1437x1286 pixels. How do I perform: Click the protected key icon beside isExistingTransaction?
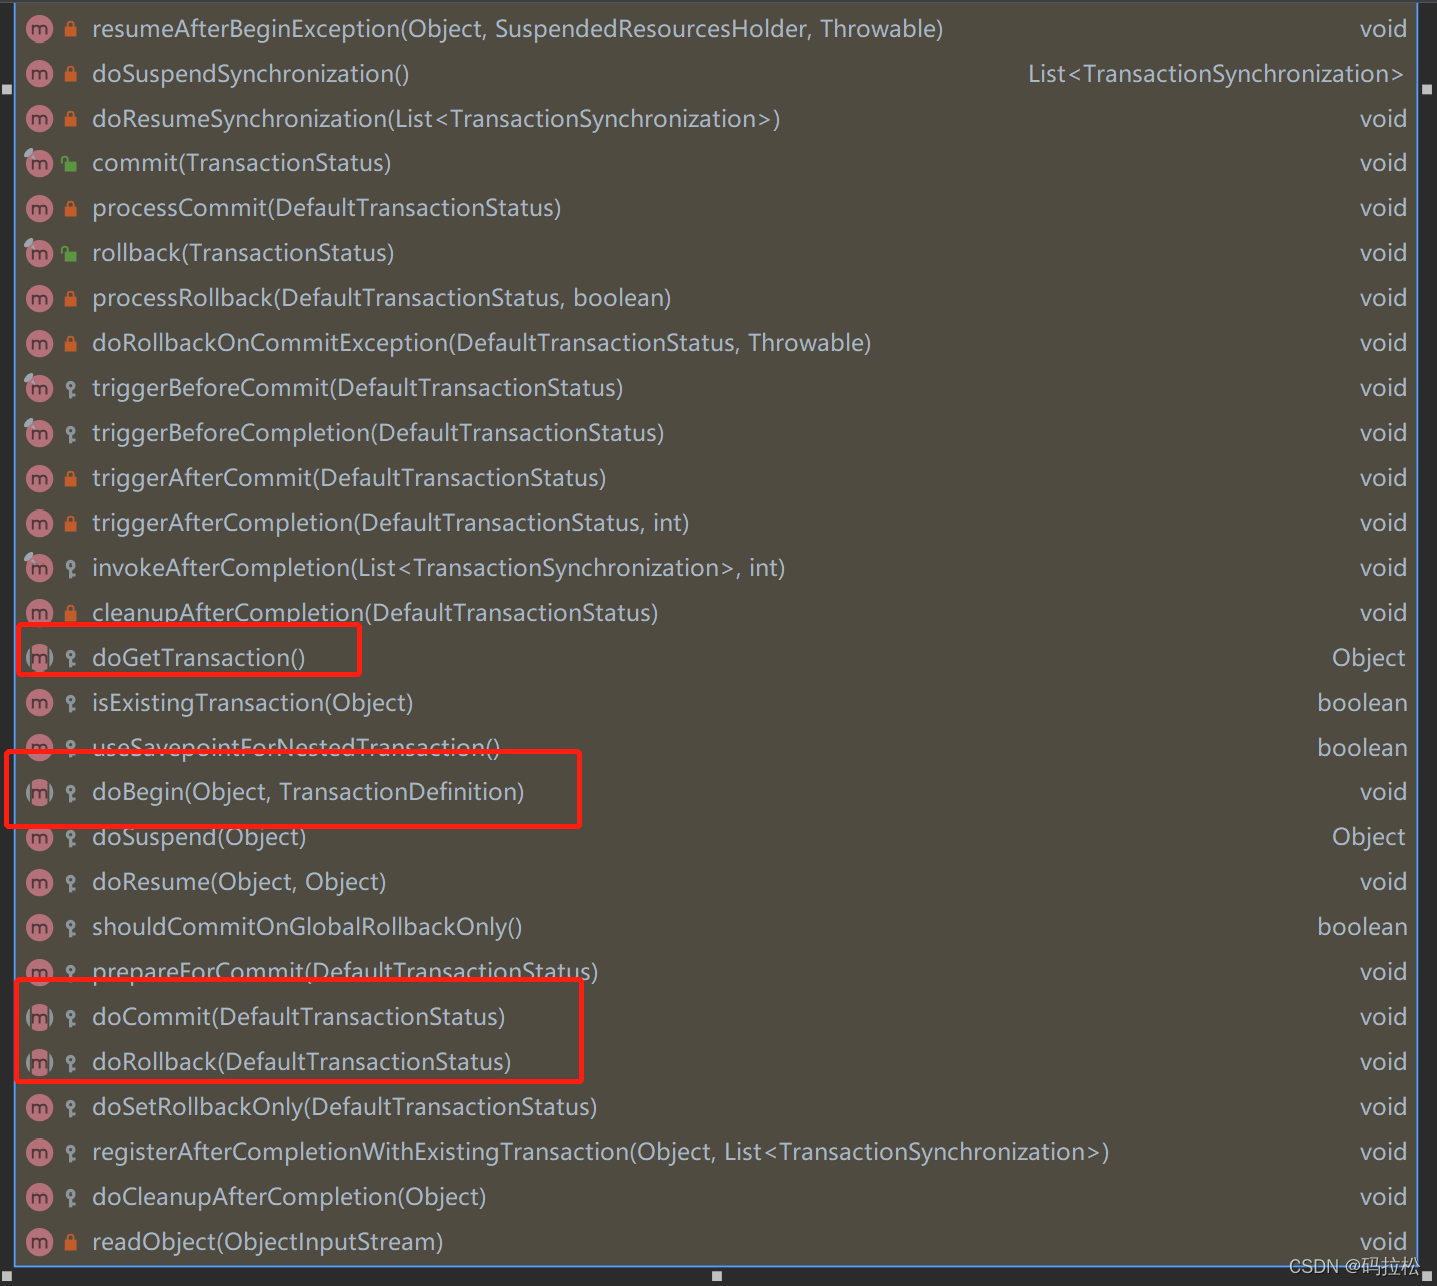coord(71,704)
